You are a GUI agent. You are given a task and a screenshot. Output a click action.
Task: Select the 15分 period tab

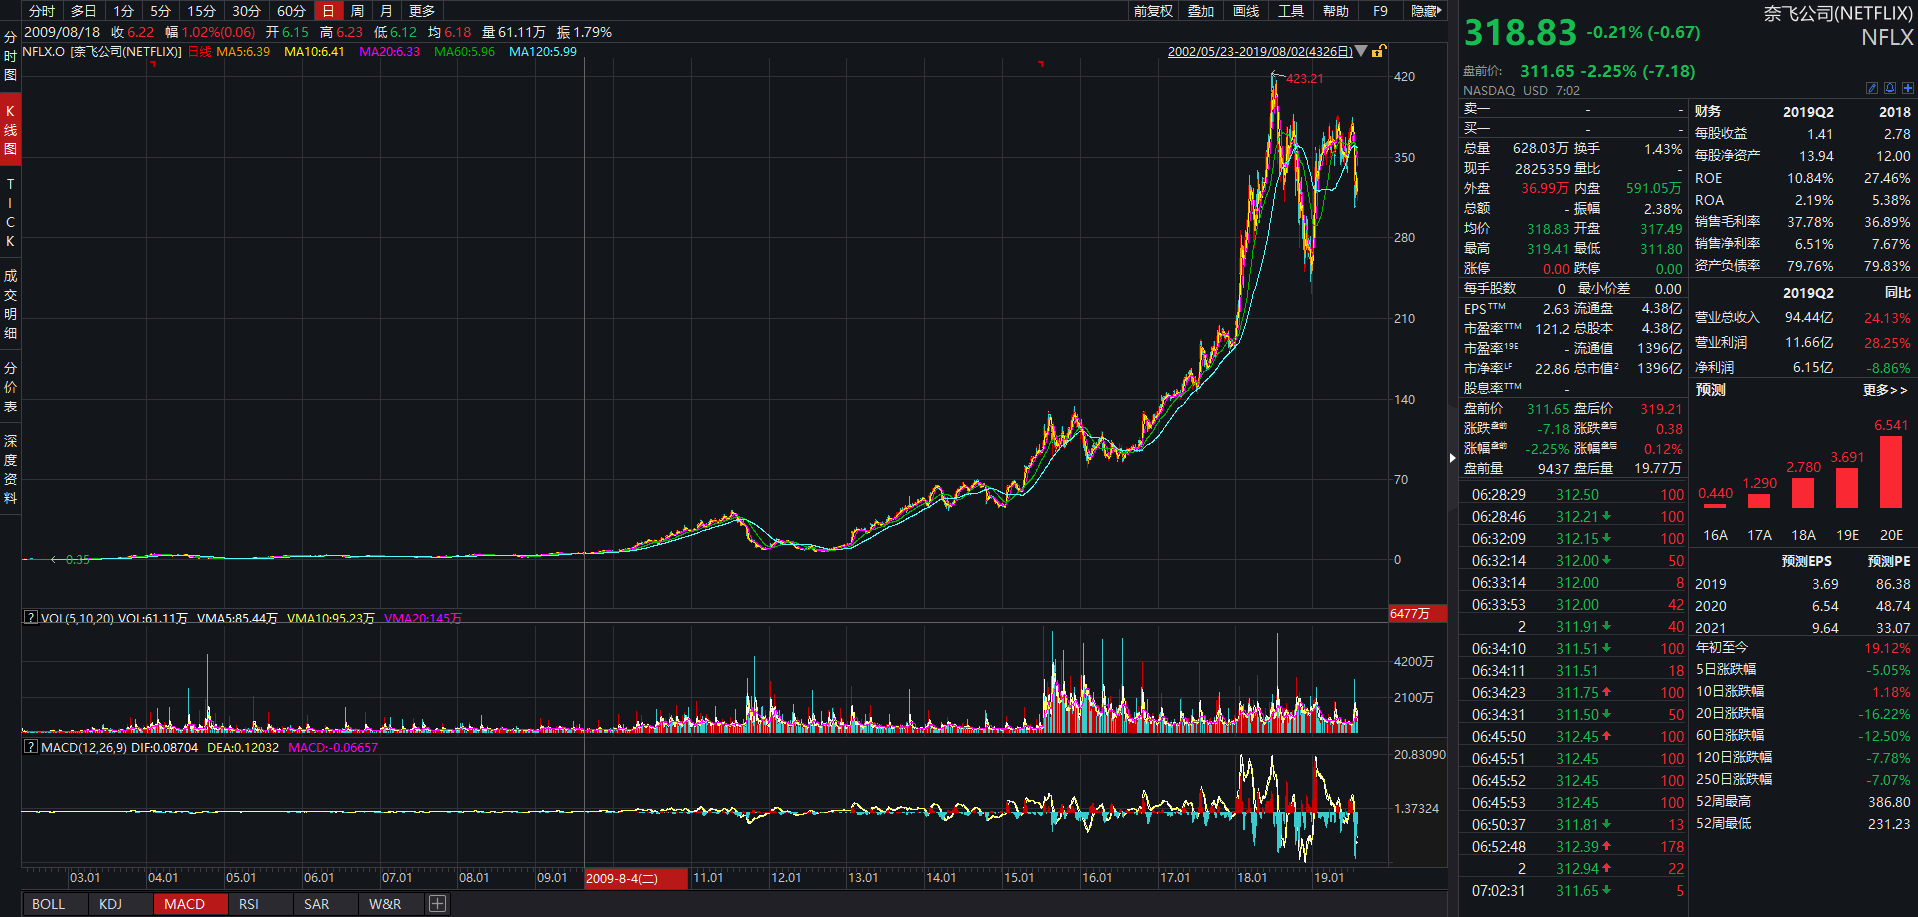(202, 11)
